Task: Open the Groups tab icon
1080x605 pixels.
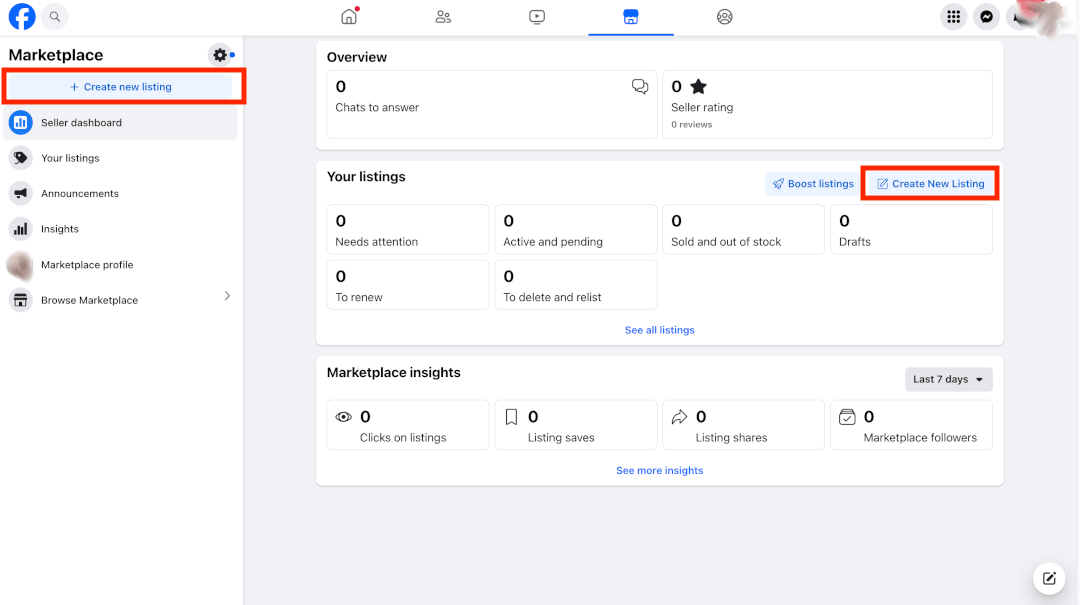Action: tap(724, 17)
